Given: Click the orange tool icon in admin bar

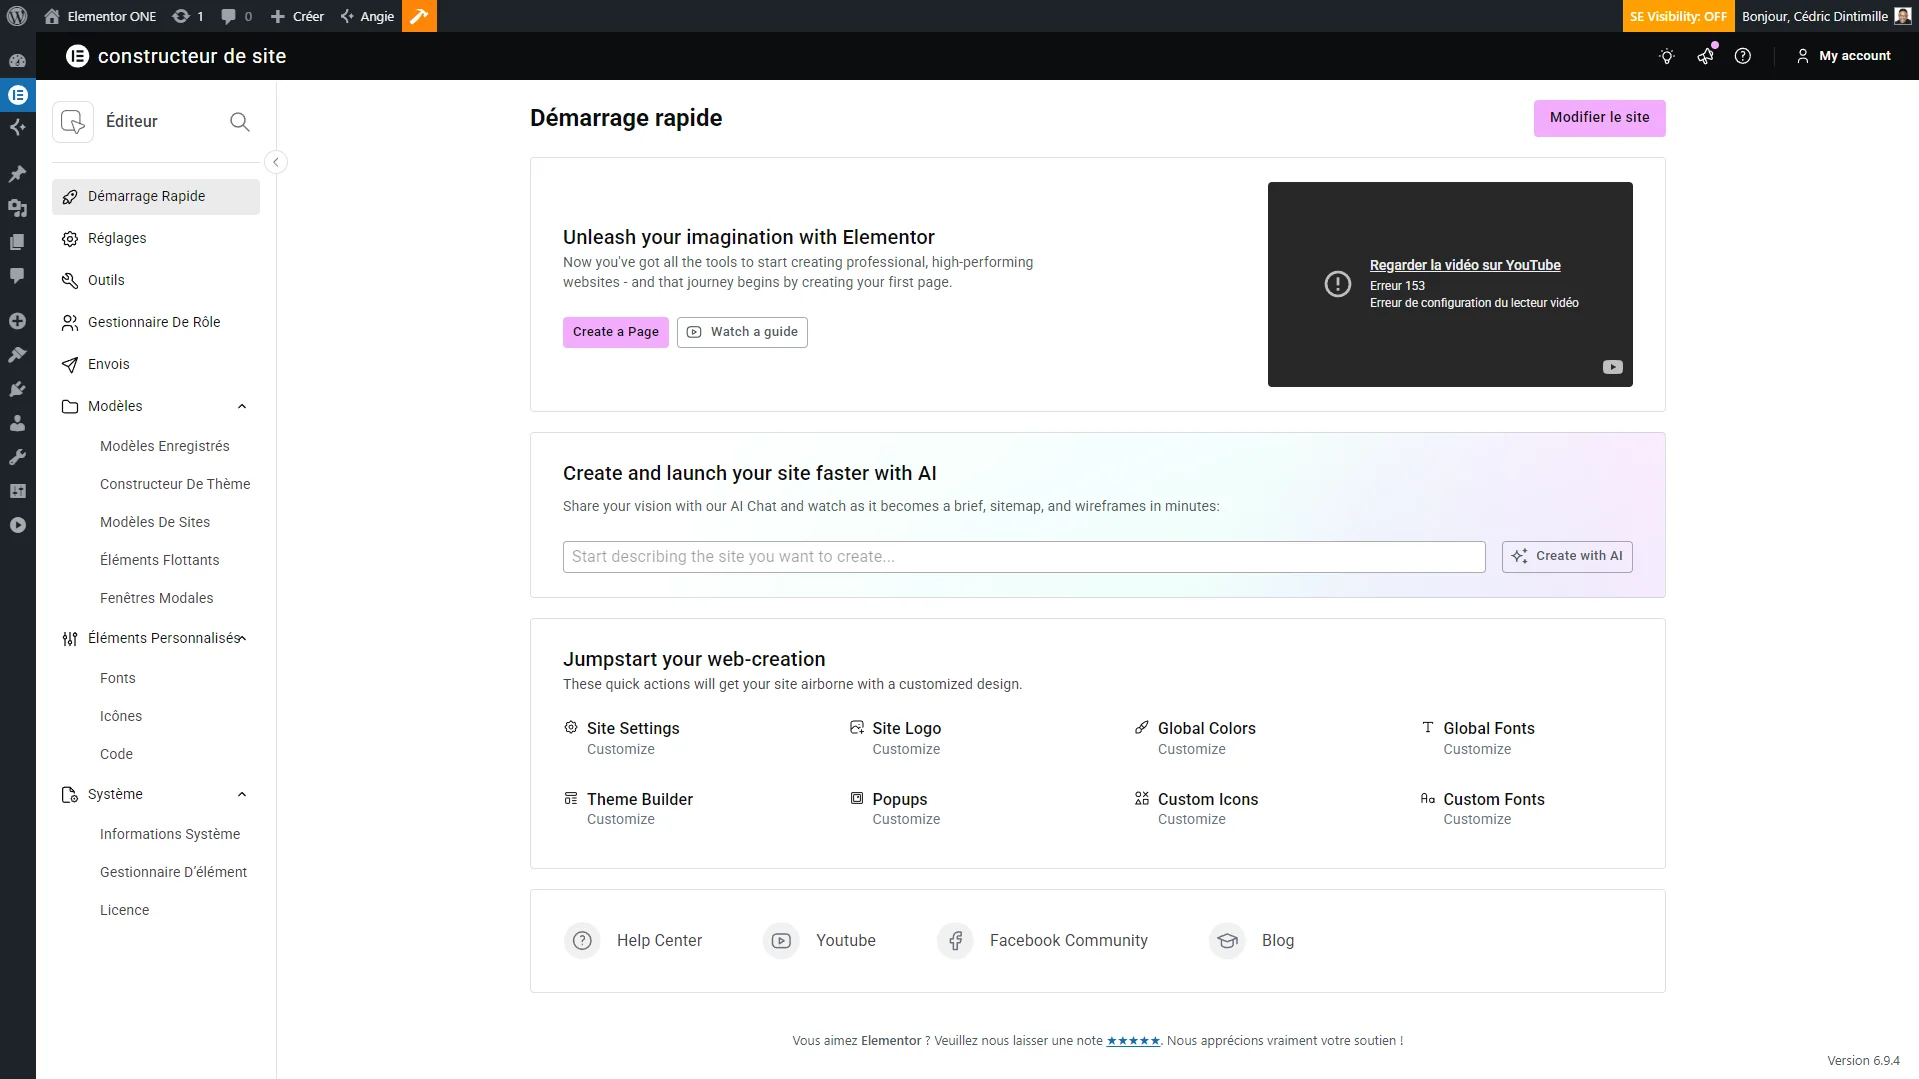Looking at the screenshot, I should click(419, 16).
